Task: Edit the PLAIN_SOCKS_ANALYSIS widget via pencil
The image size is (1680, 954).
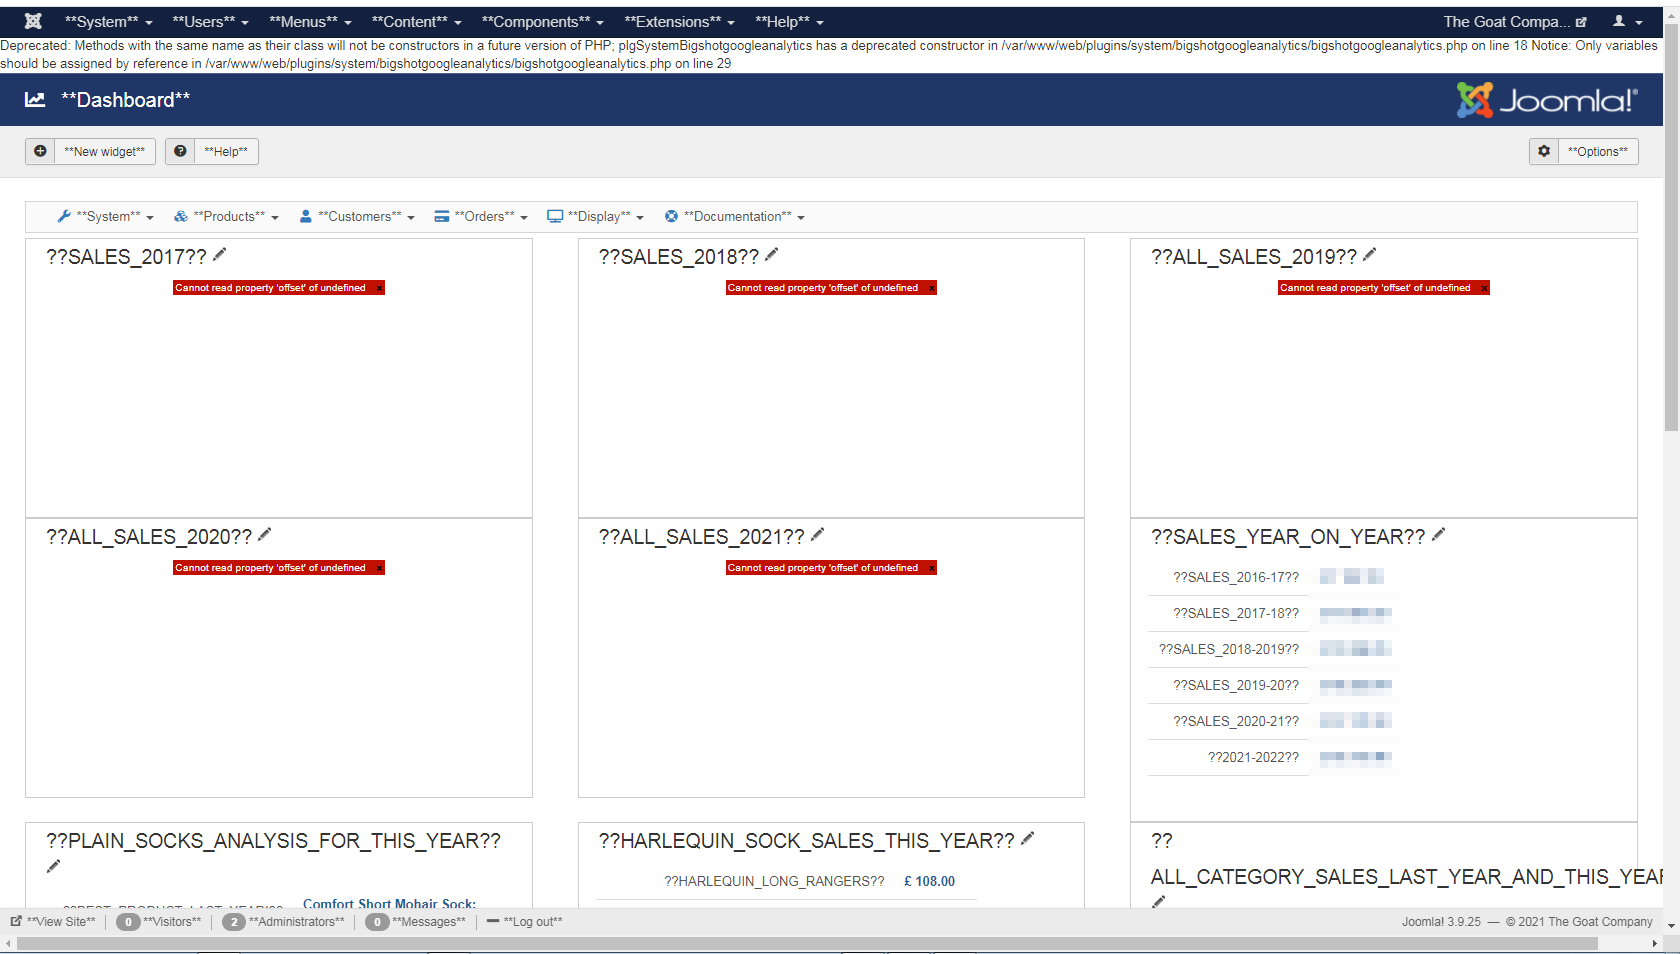Action: (x=53, y=866)
